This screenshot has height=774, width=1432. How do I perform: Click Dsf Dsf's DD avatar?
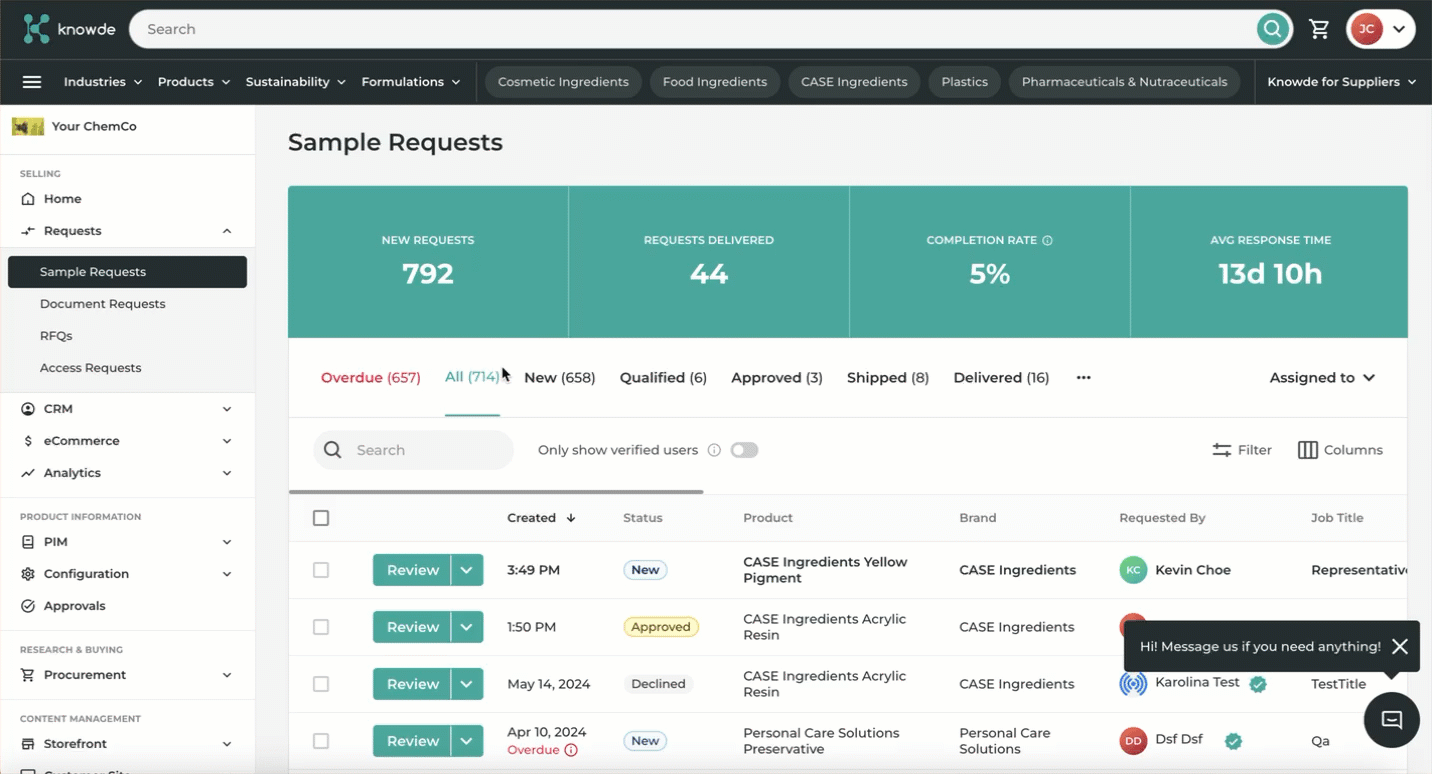coord(1133,741)
